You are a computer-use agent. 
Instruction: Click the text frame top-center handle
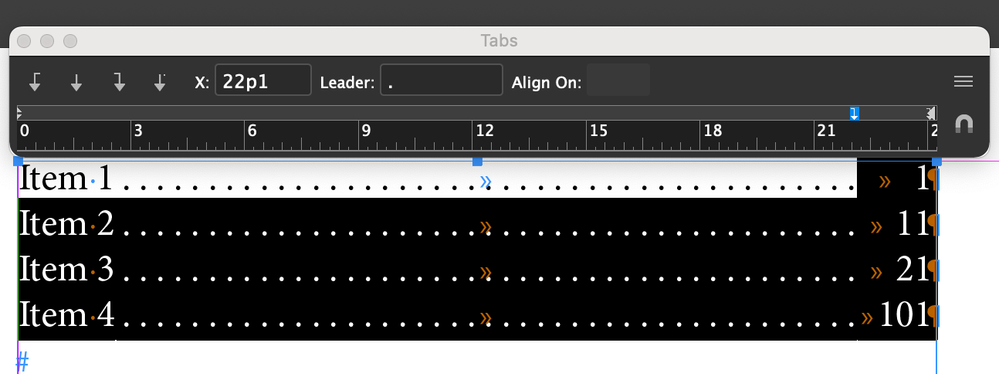tap(477, 161)
